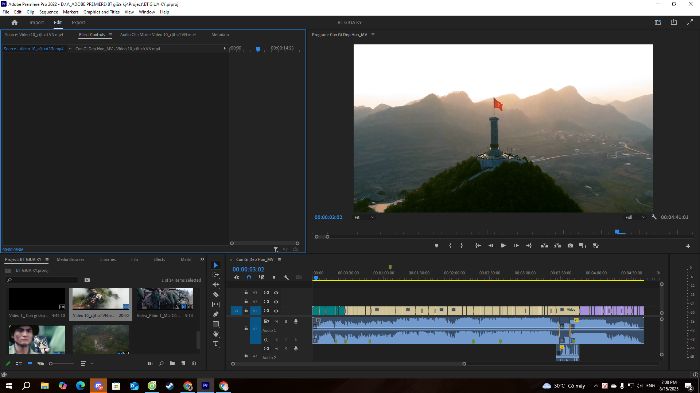Switch to the Media Browser tab
Screen dimensions: 700x393
point(70,259)
